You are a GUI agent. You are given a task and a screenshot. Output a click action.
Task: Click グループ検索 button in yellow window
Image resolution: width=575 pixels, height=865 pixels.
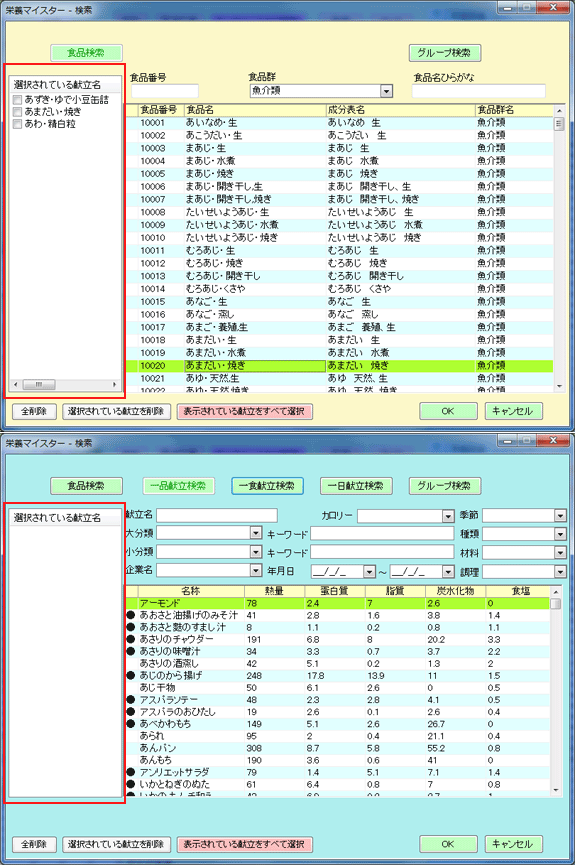click(x=445, y=53)
